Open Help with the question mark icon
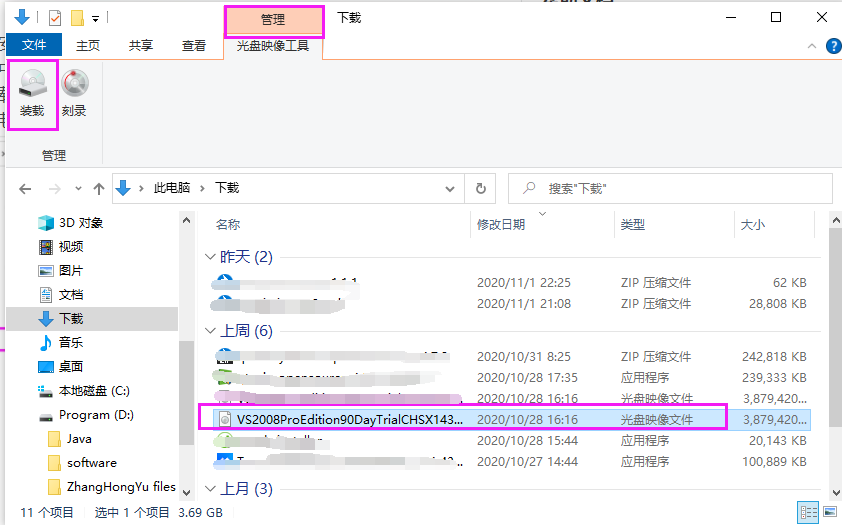The image size is (842, 525). tap(833, 46)
